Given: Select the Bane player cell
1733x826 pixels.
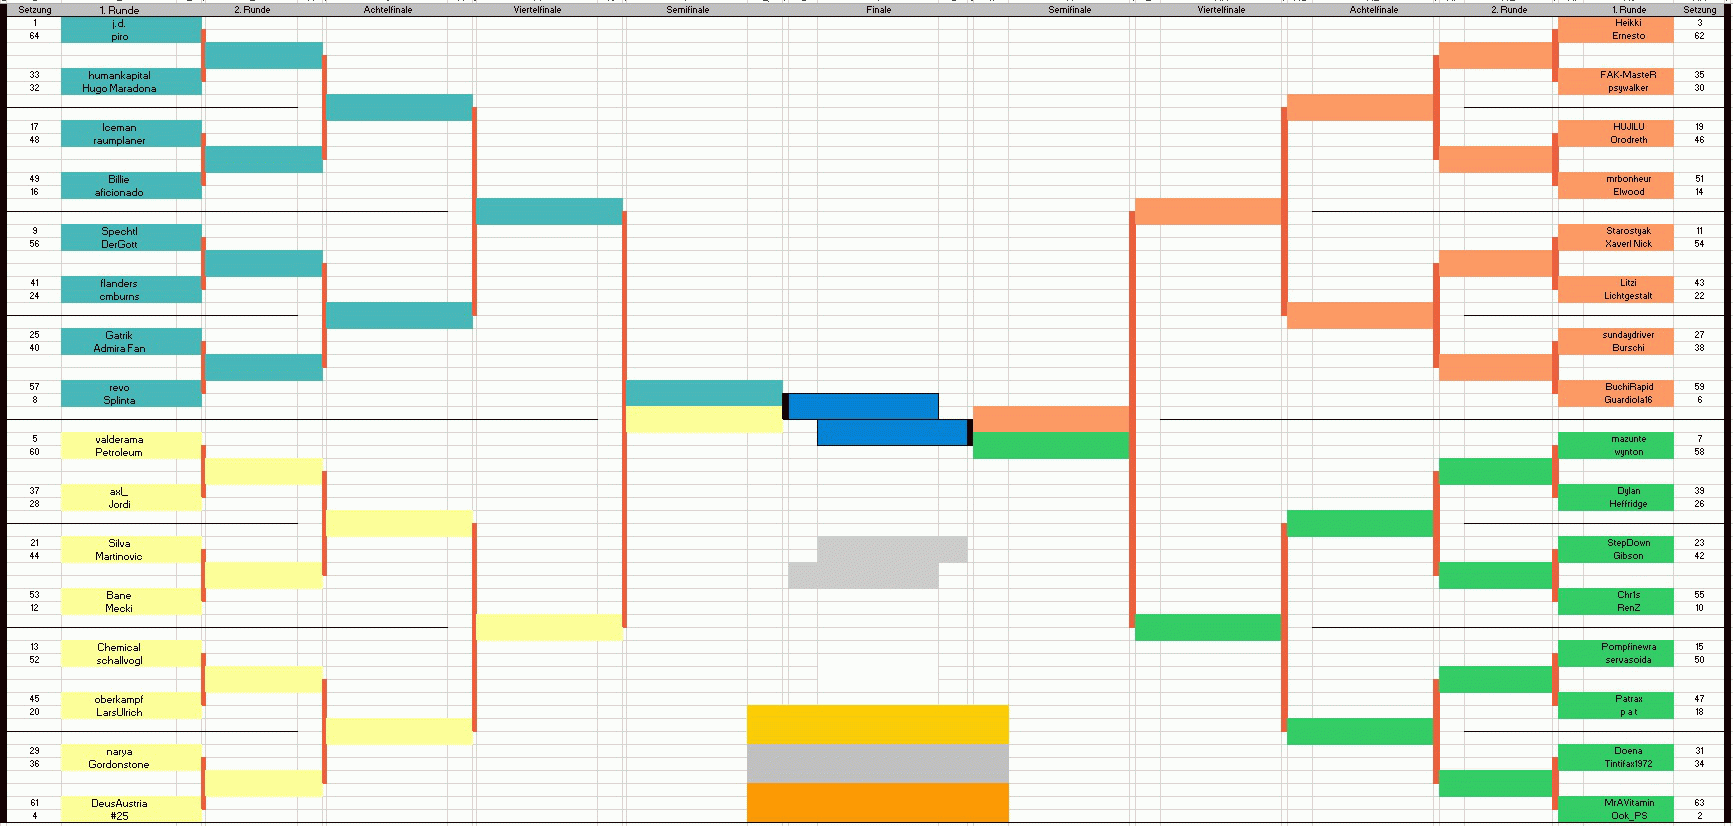Looking at the screenshot, I should (131, 595).
